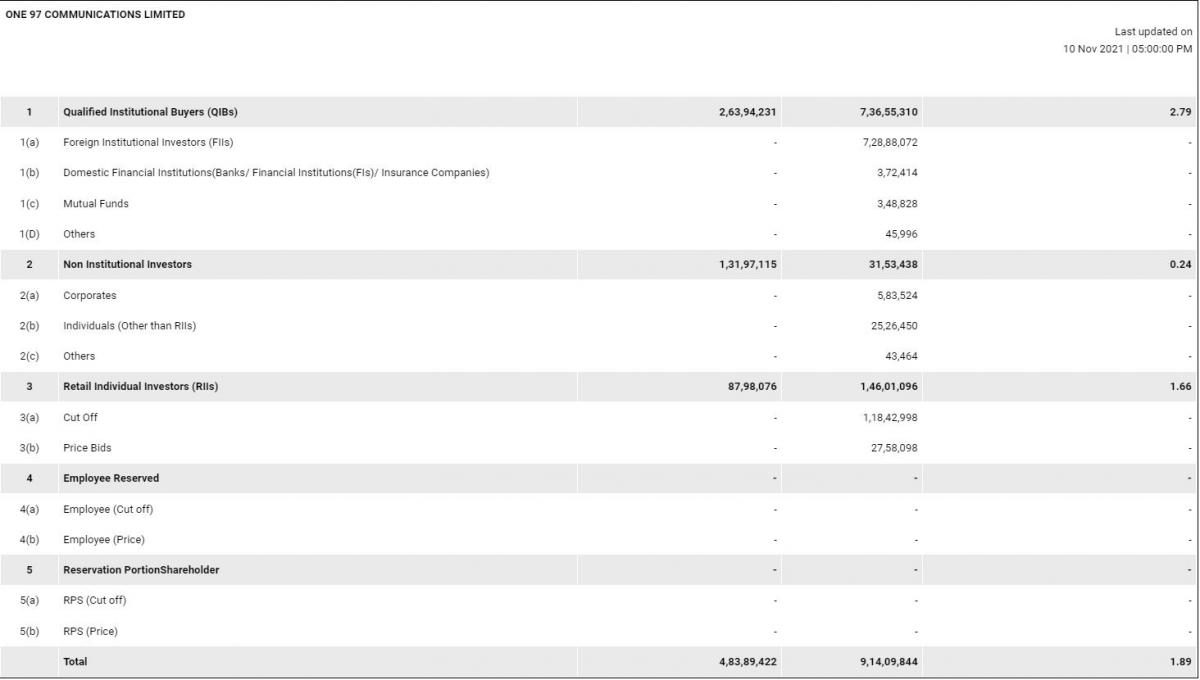Click the total bid value 9,14,09,844
Screen dimensions: 1200x680
(889, 662)
